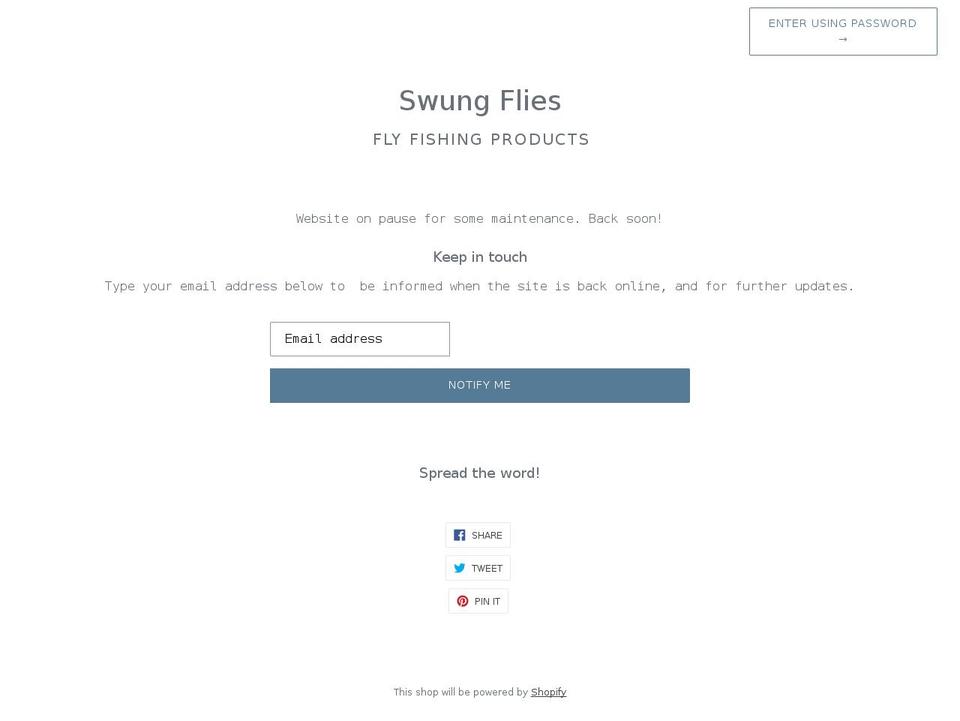Click the 'This shop will be powered by' text
The image size is (960, 721).
tap(461, 691)
